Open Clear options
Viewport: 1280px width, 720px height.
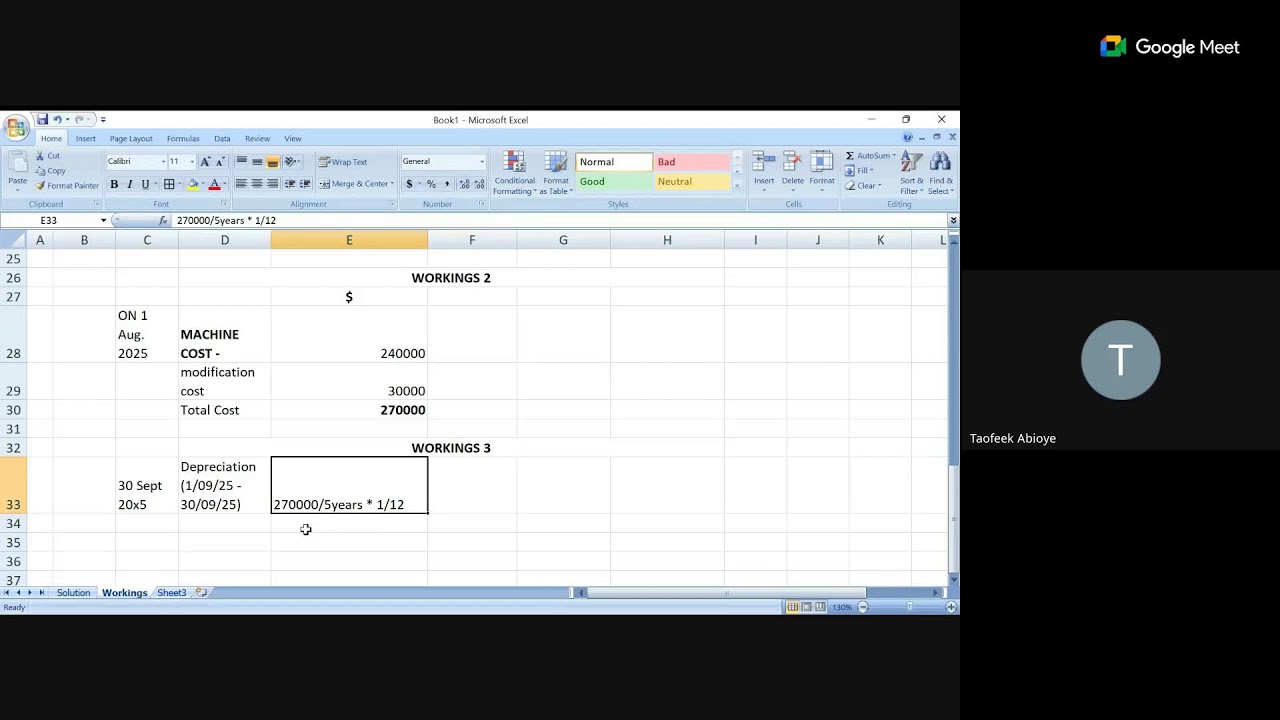(863, 186)
